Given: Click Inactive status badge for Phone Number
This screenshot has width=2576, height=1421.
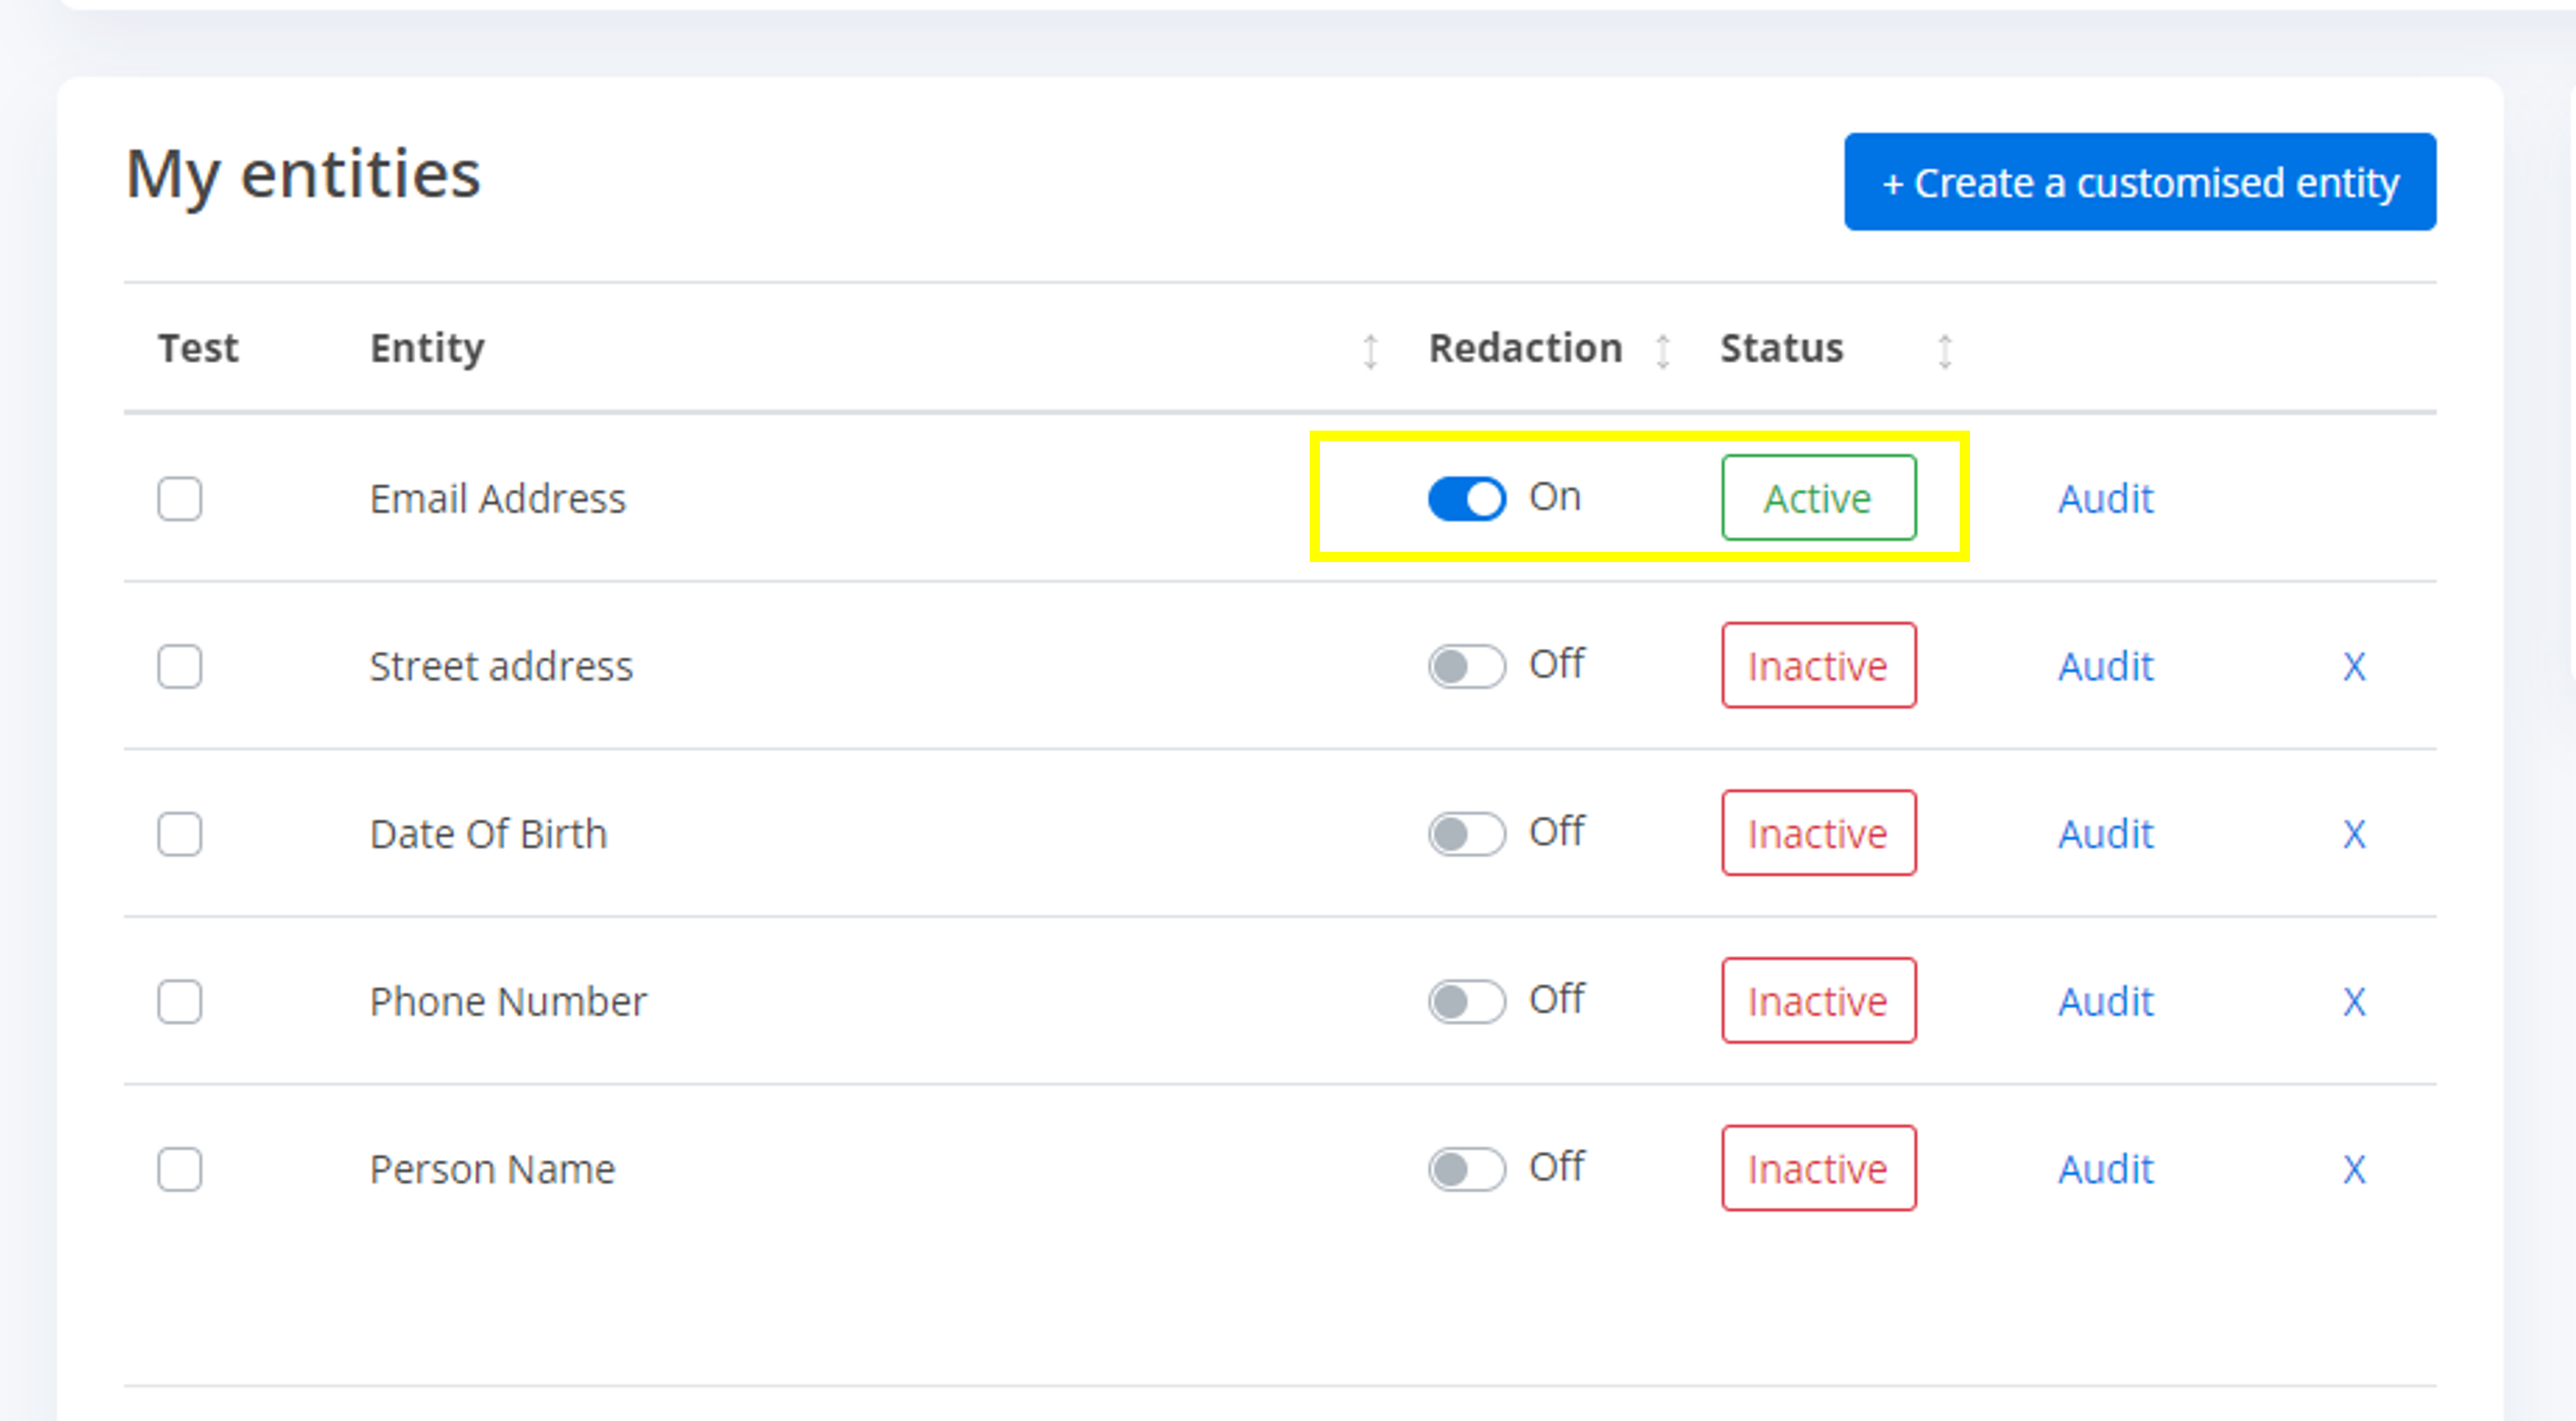Looking at the screenshot, I should click(x=1818, y=1001).
